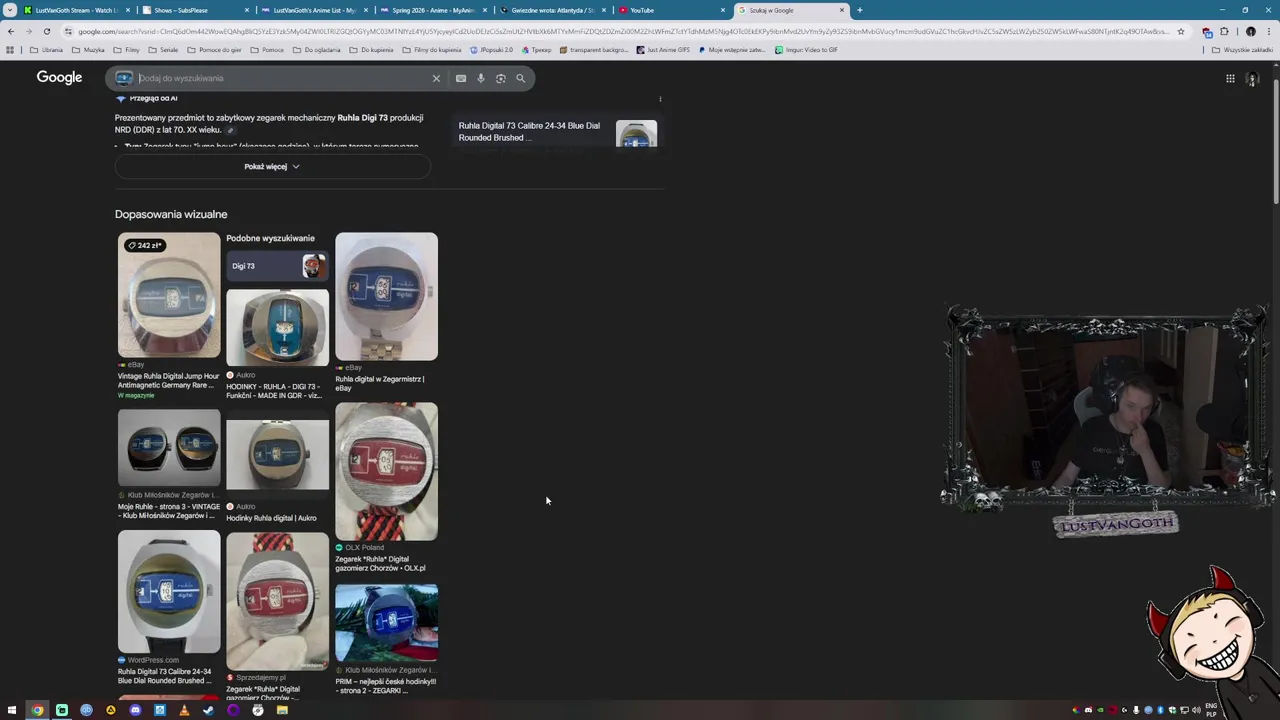
Task: Open the tab search dropdown arrow
Action: [x=10, y=10]
